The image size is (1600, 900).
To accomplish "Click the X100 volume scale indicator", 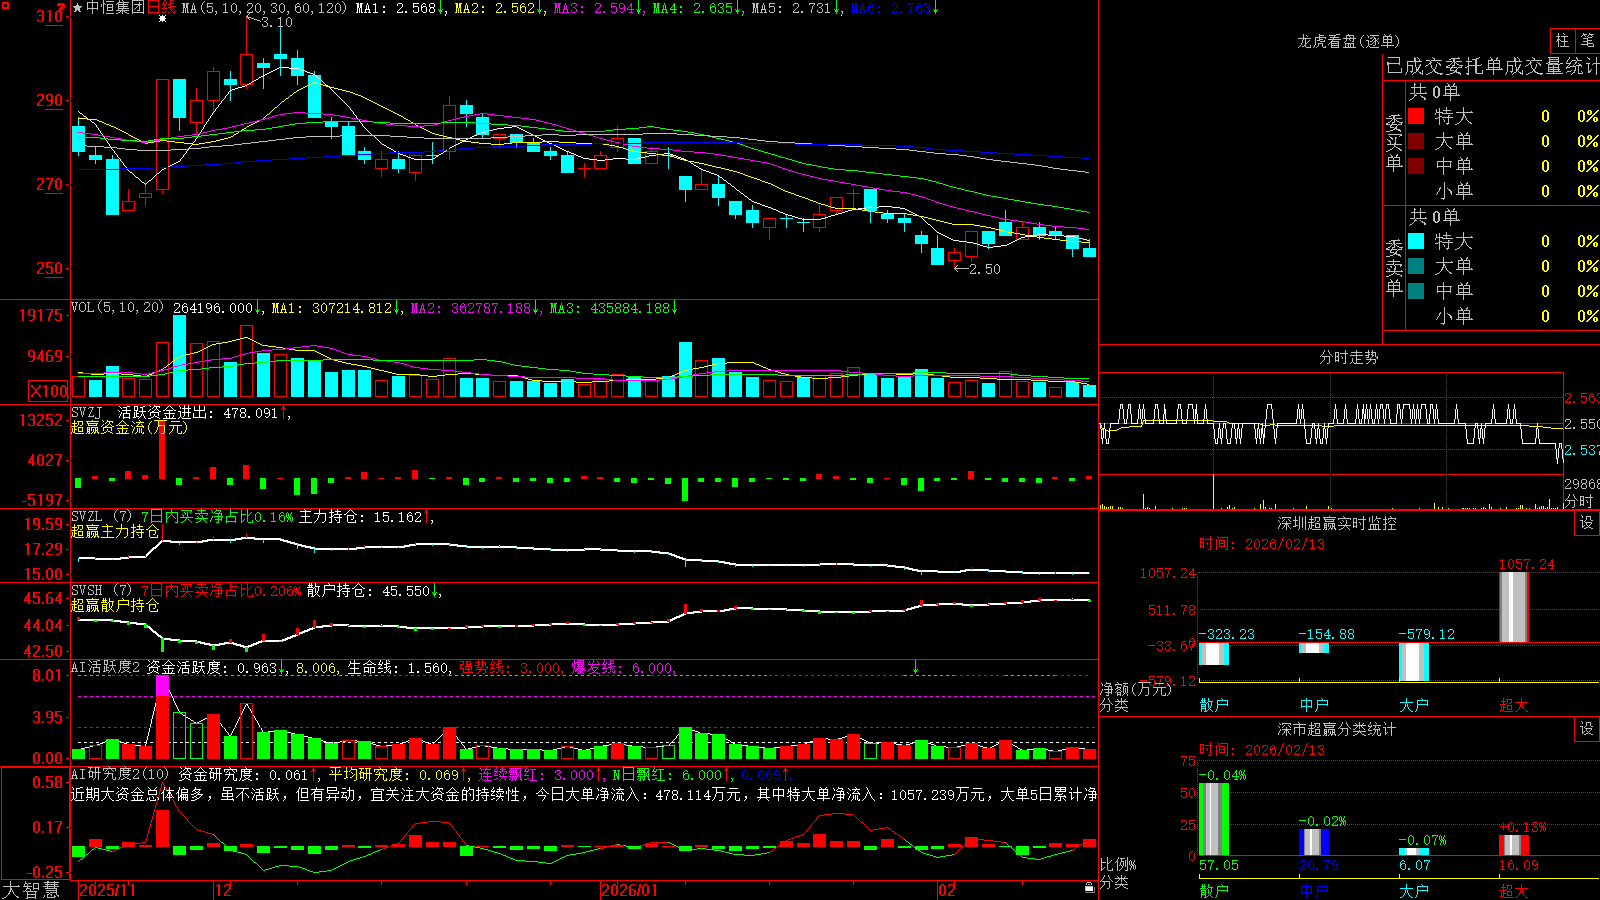I will (x=48, y=391).
